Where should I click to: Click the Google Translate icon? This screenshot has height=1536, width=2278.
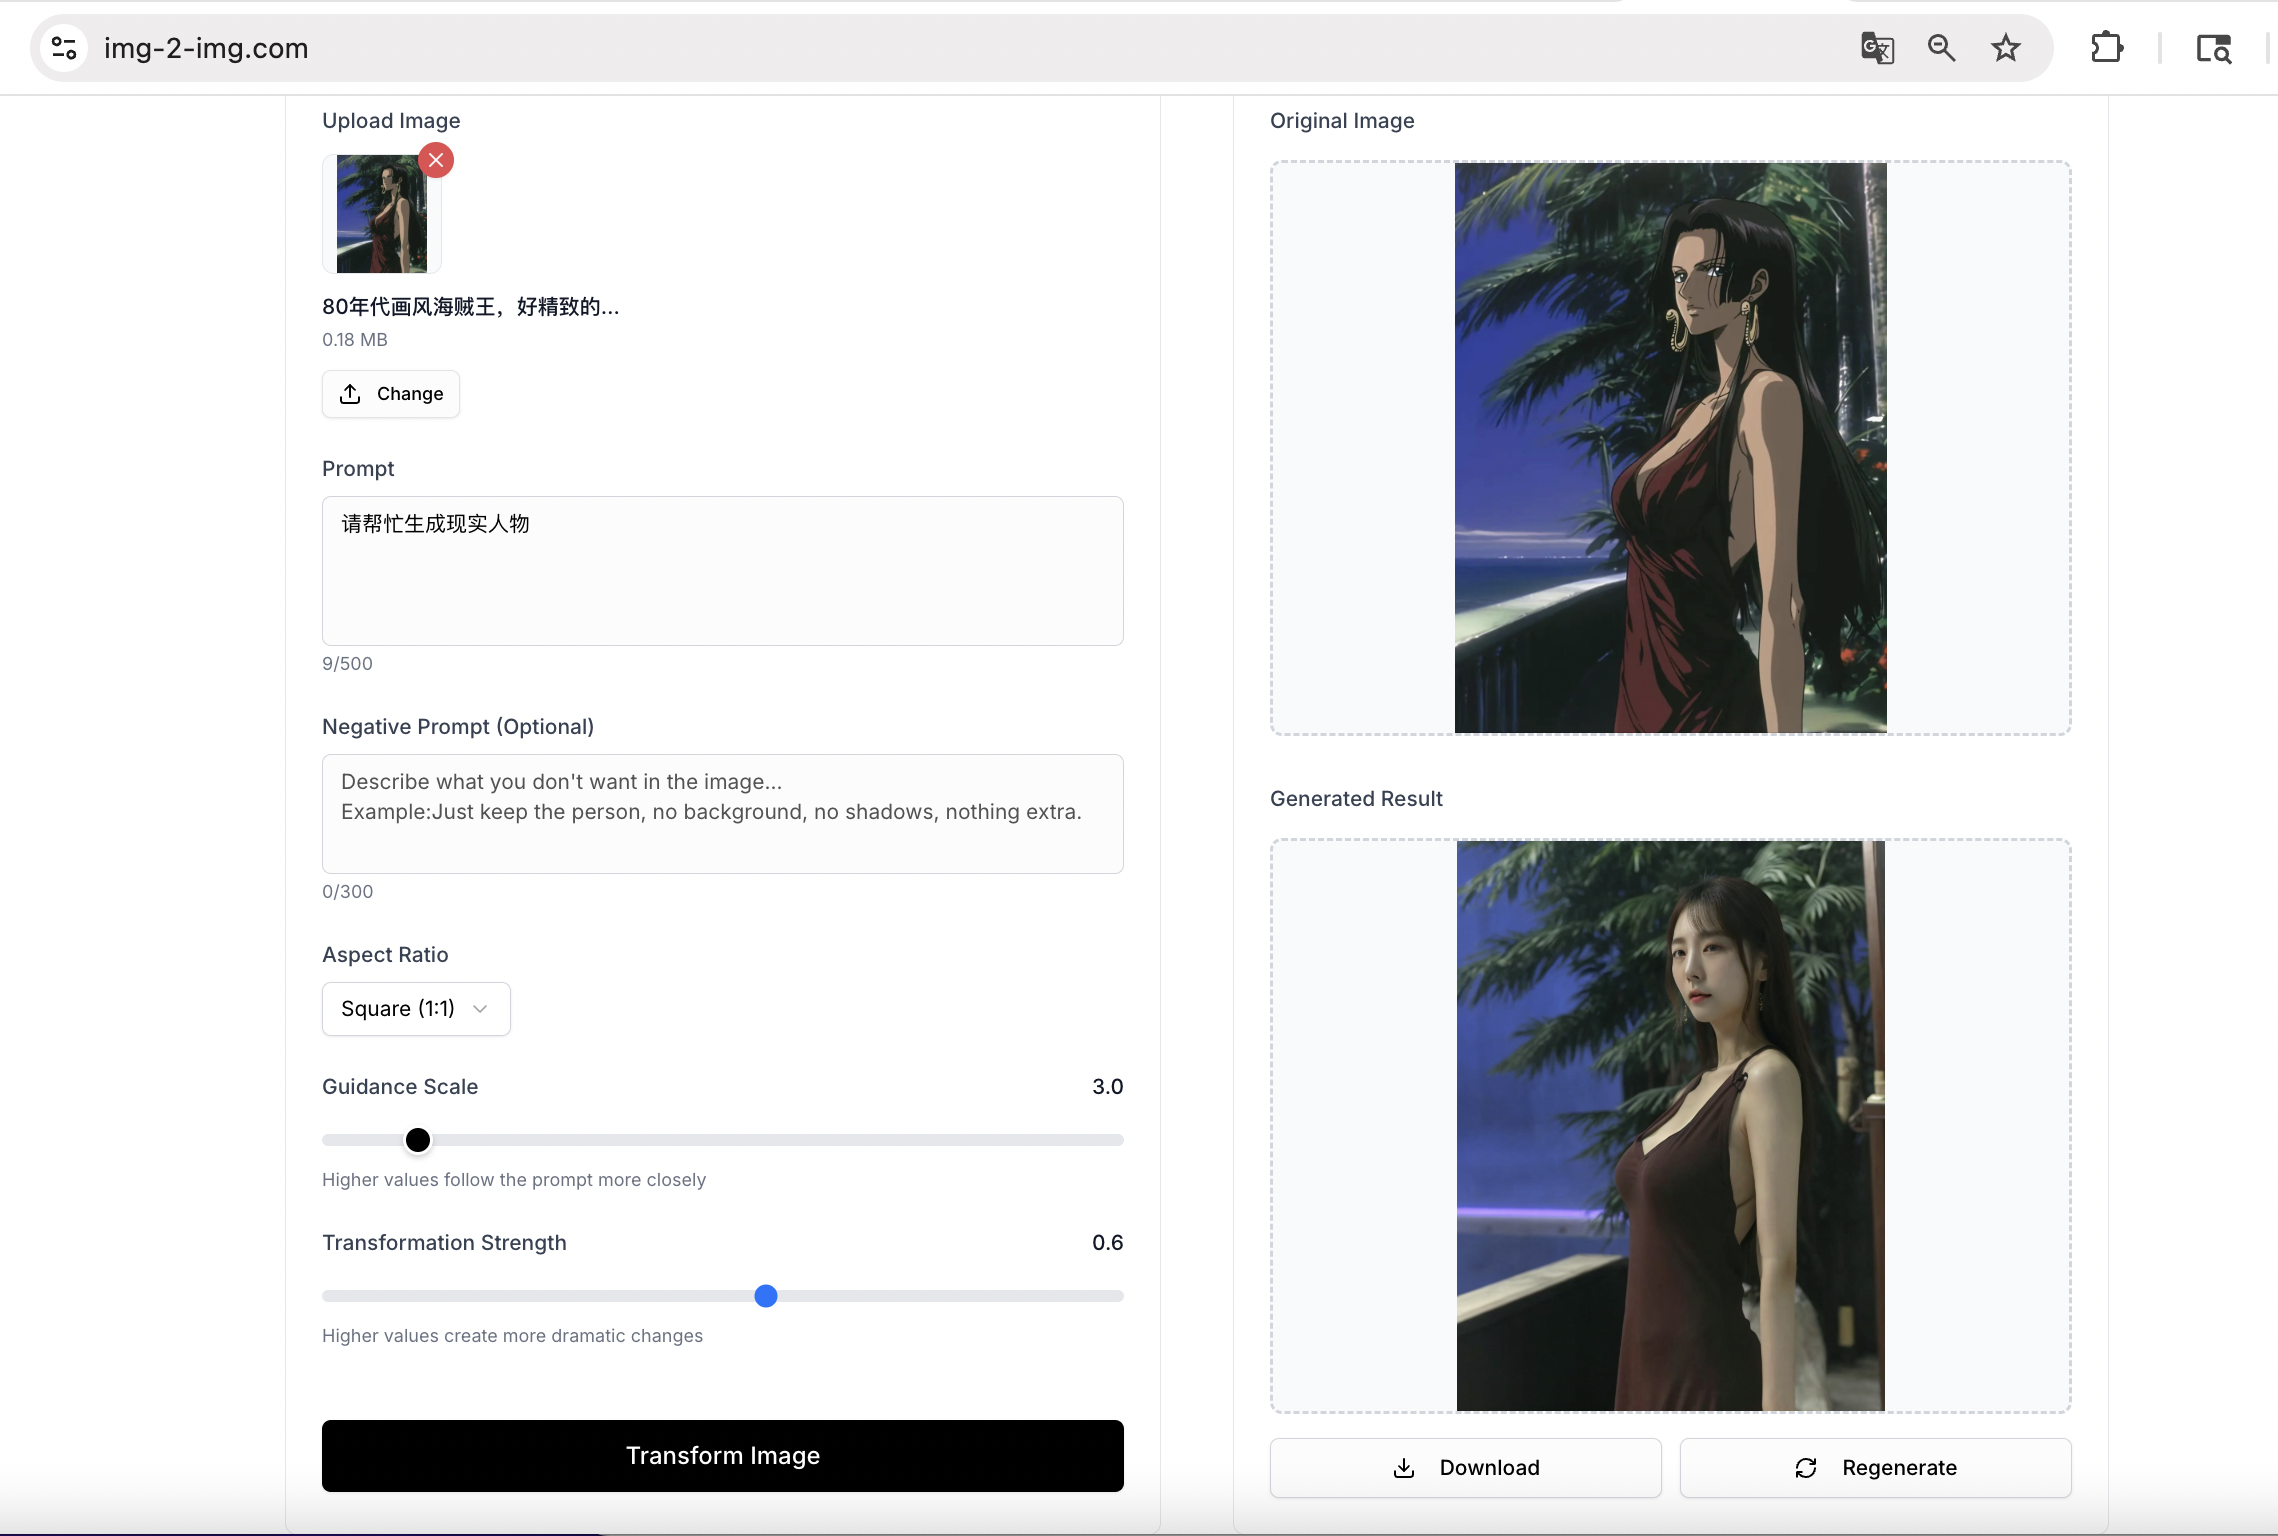pos(1877,48)
